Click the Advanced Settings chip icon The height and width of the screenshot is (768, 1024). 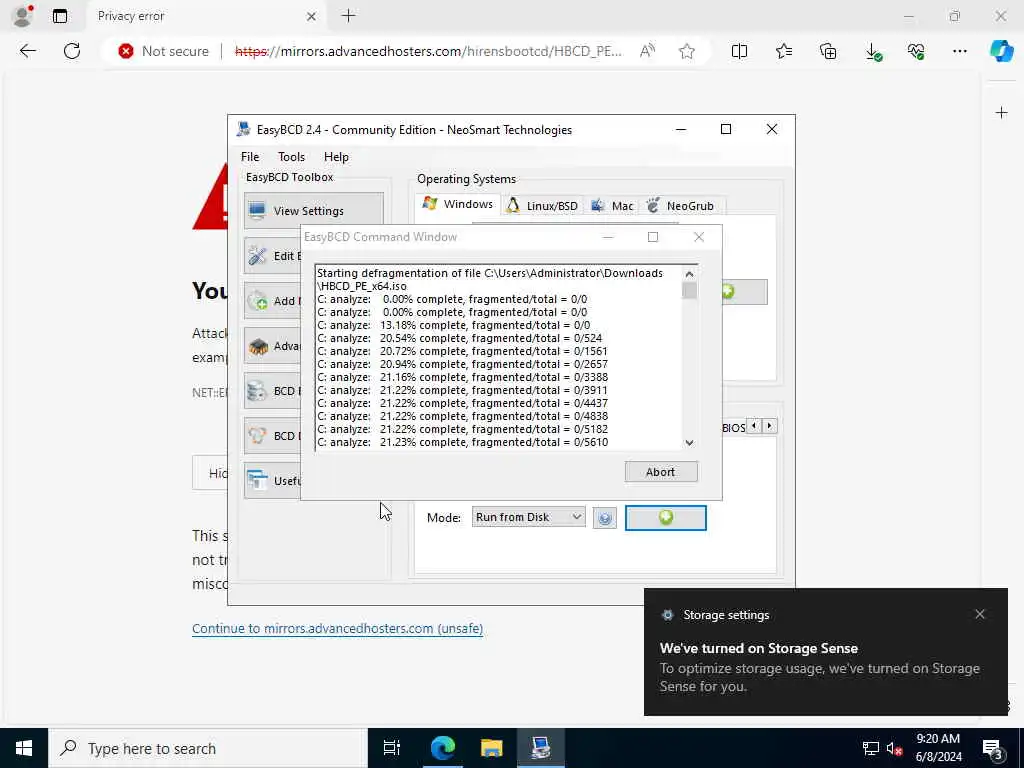[x=258, y=346]
